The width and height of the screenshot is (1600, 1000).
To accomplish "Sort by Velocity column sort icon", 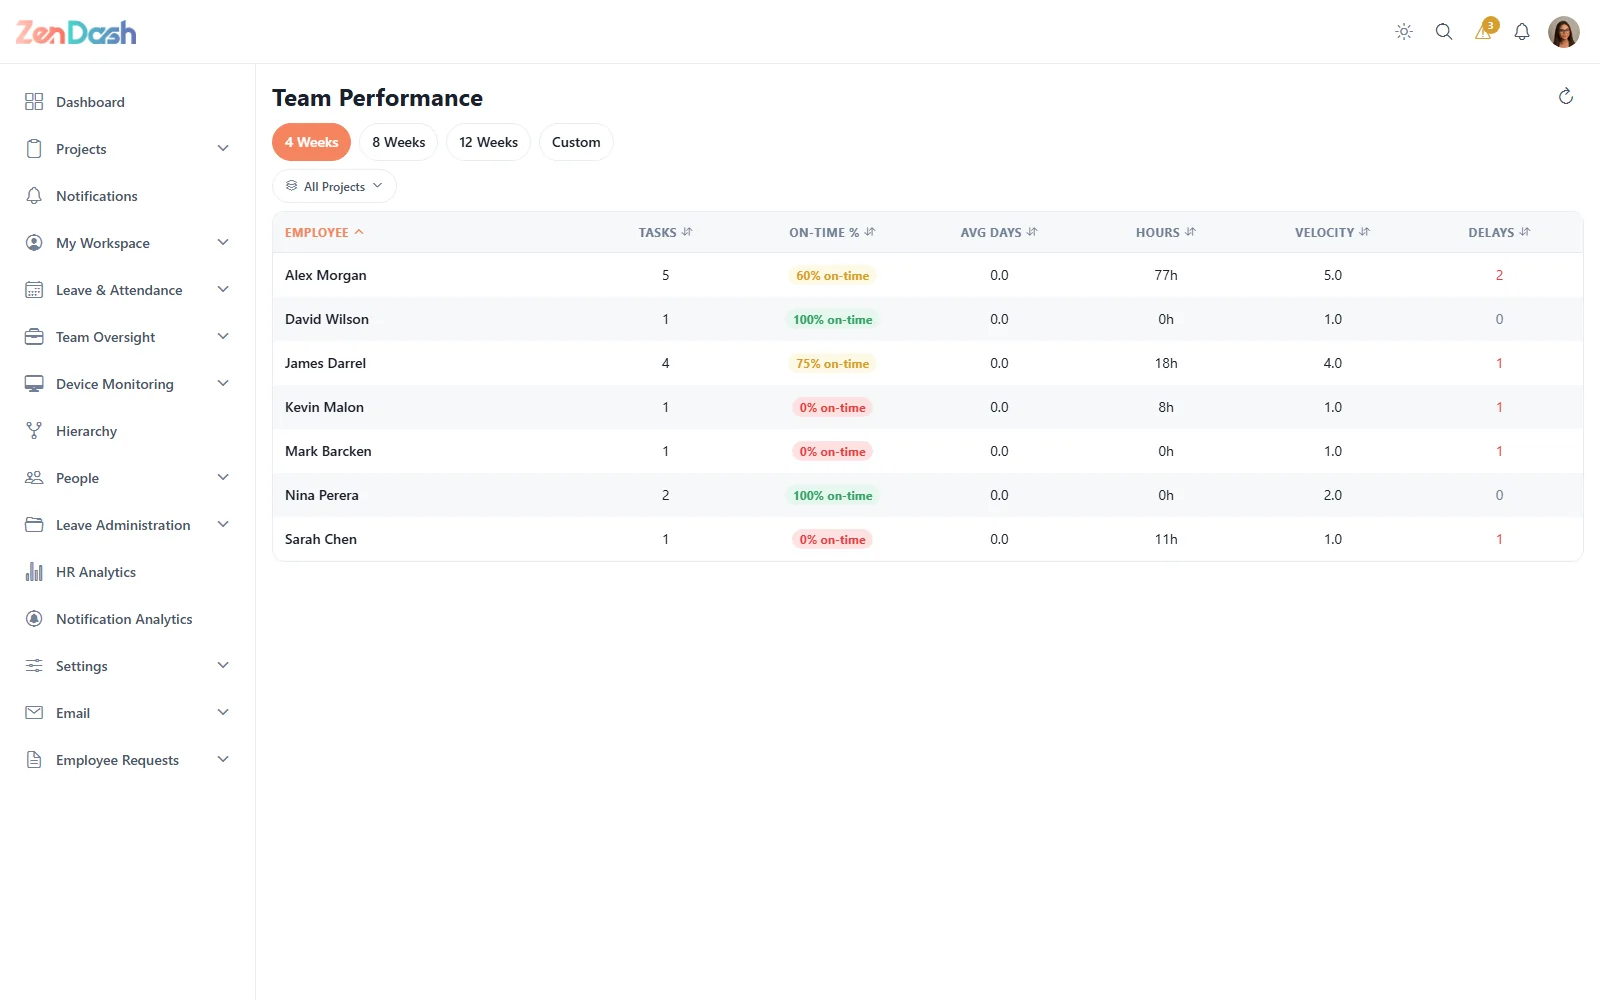I will [1365, 232].
